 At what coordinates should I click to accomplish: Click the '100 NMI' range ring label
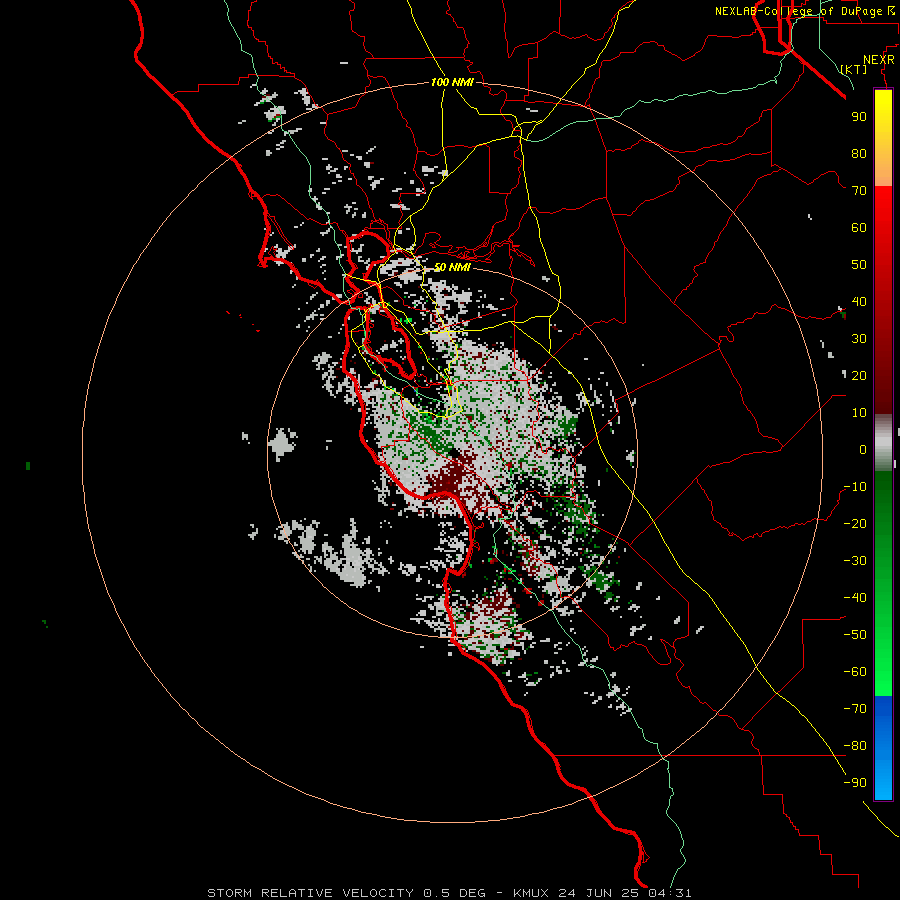[x=452, y=82]
